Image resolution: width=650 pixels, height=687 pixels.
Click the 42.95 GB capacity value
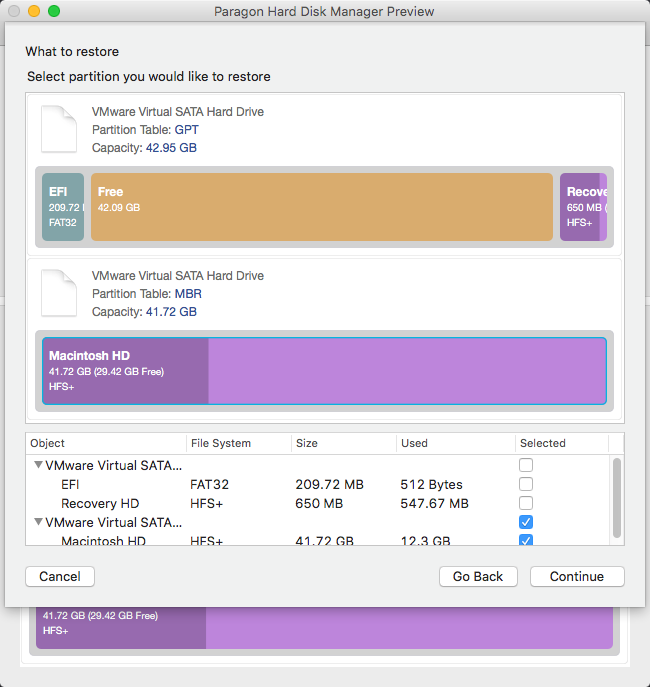coord(171,148)
